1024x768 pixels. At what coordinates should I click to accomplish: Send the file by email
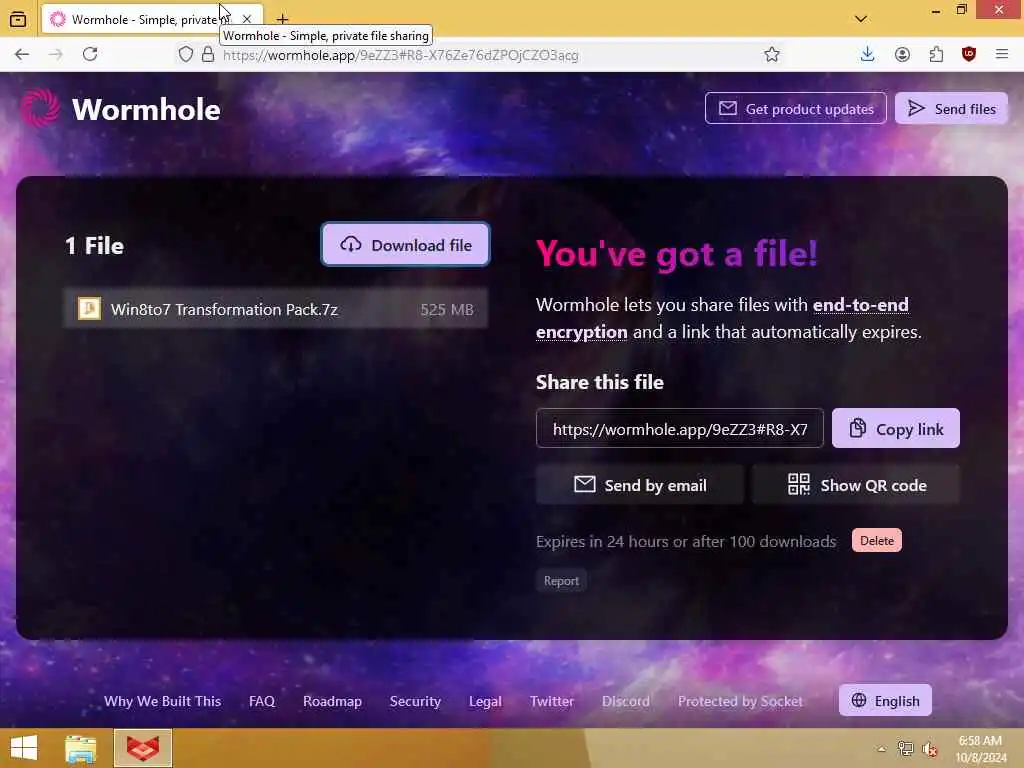(639, 485)
